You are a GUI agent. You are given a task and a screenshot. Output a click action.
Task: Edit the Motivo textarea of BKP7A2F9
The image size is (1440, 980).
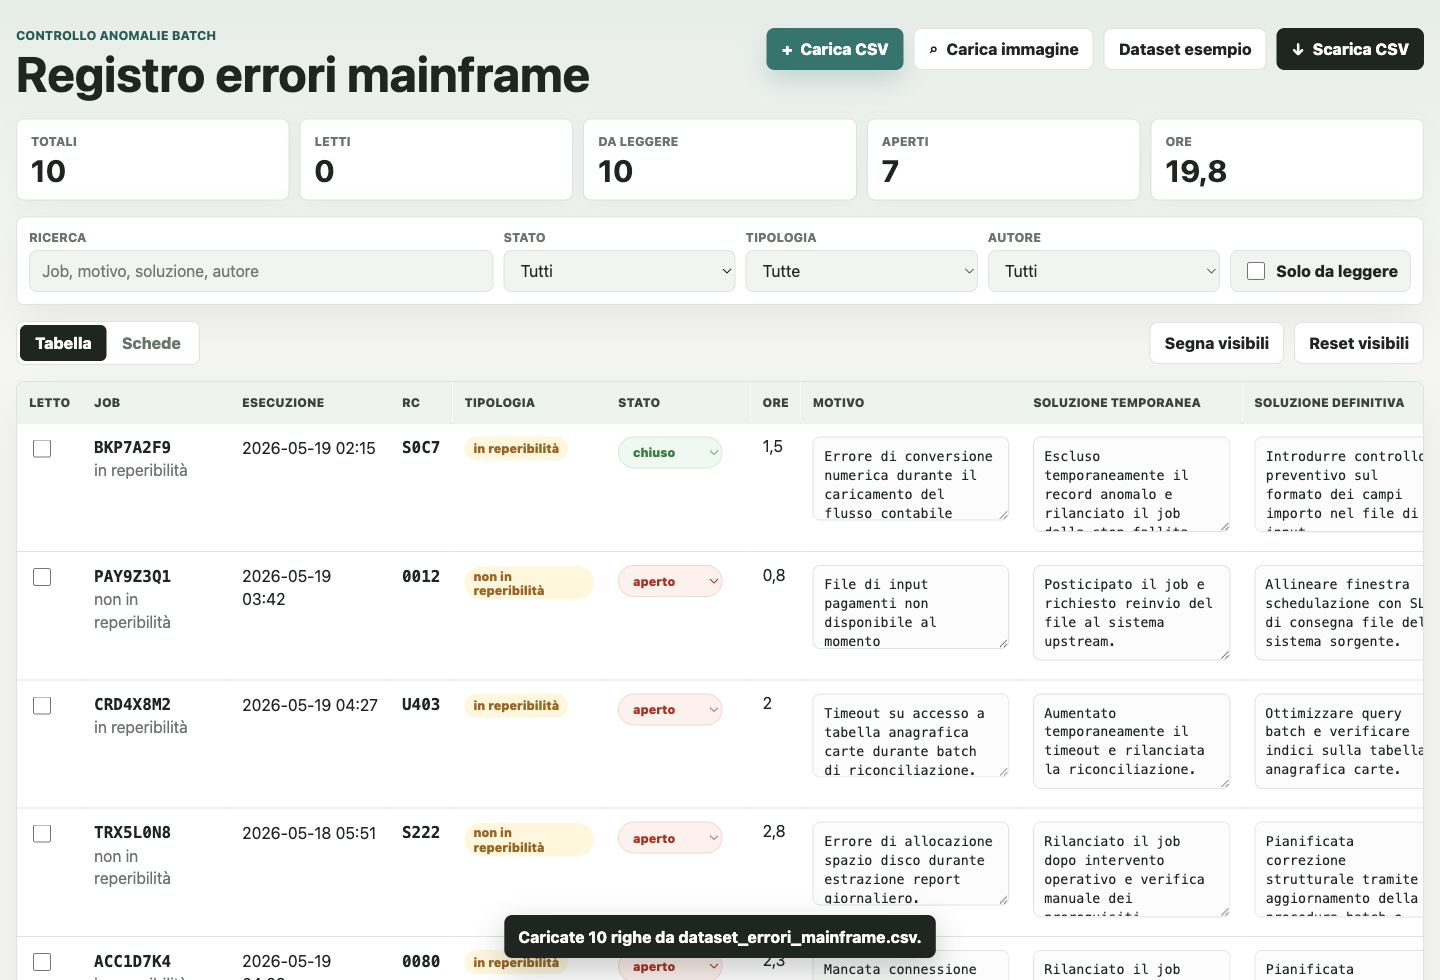[x=910, y=479]
